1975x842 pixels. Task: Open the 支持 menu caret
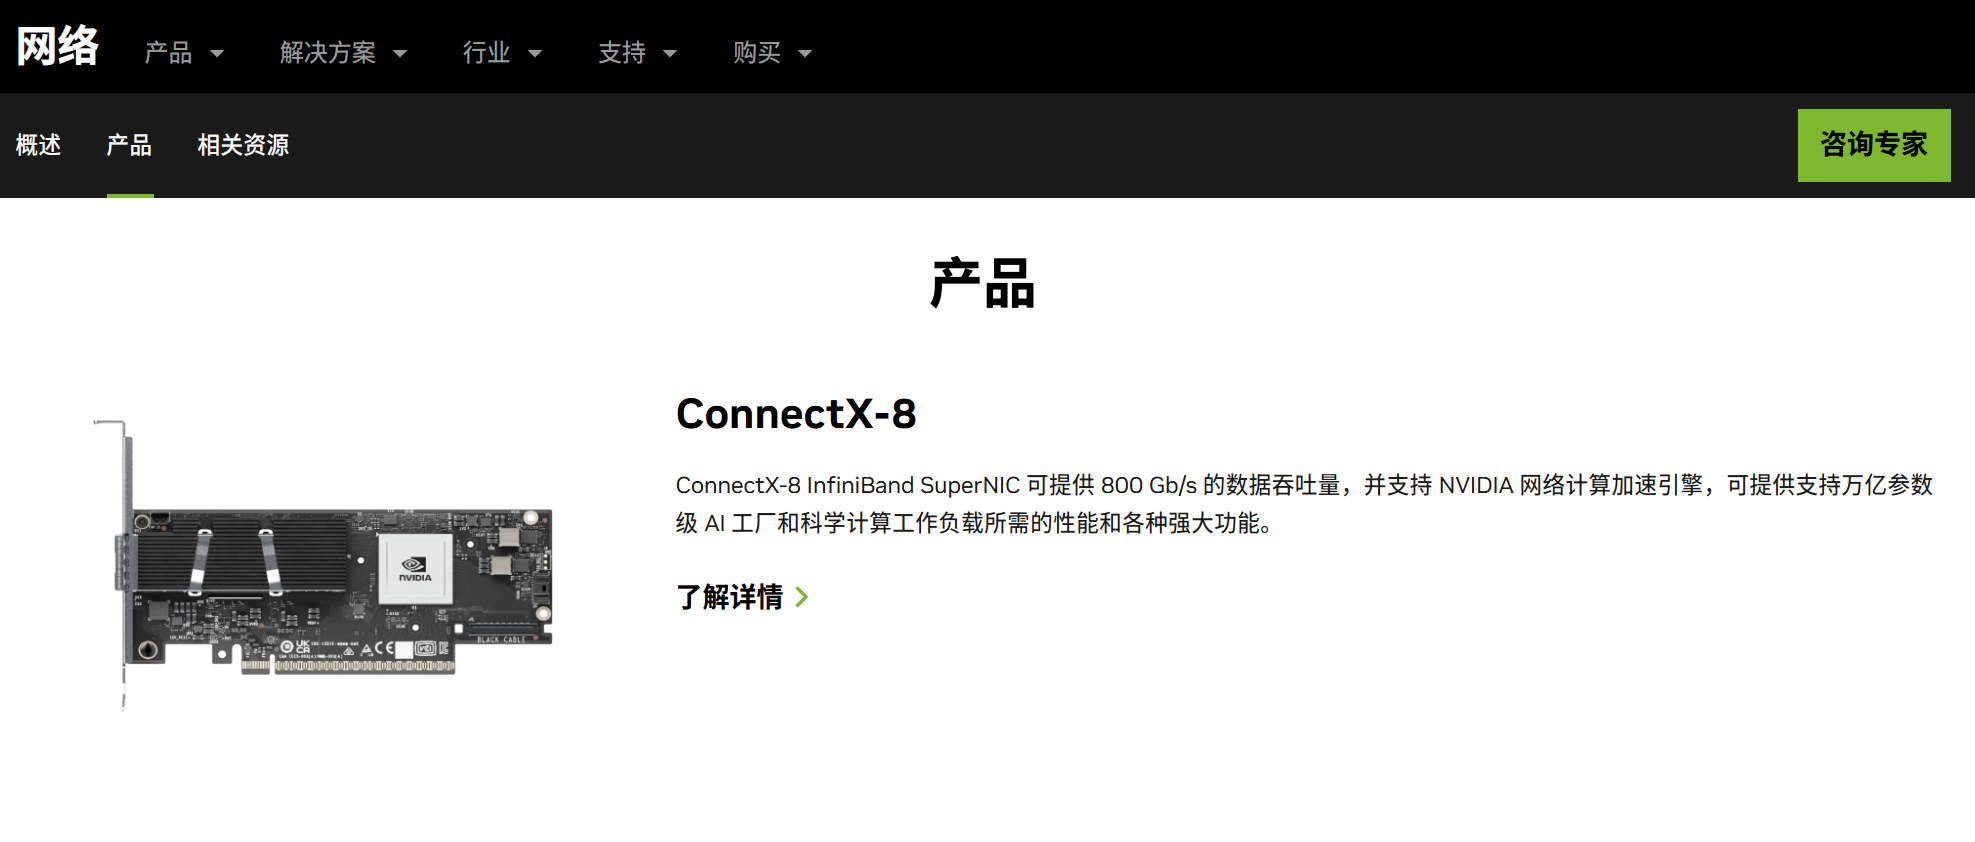pyautogui.click(x=670, y=54)
